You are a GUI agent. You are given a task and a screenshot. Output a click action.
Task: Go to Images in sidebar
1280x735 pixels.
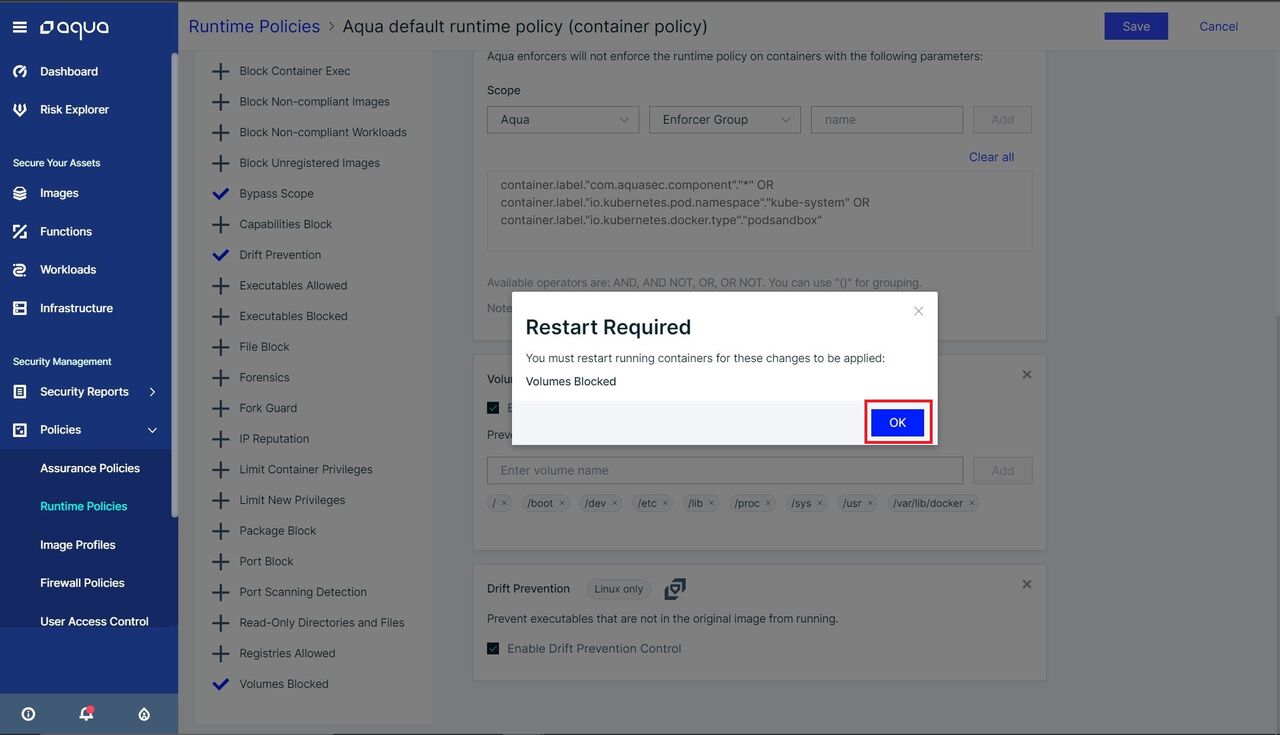pyautogui.click(x=59, y=193)
